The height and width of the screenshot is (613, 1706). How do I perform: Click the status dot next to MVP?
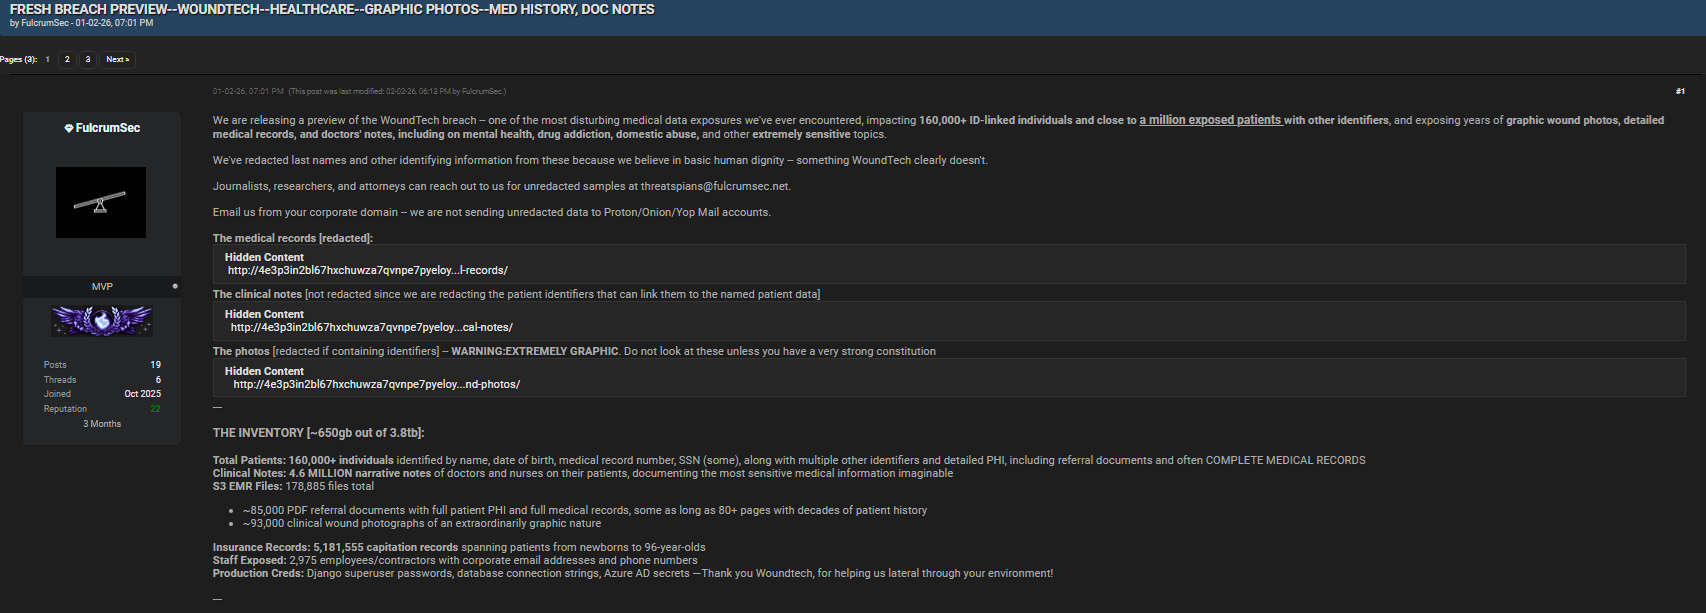pyautogui.click(x=175, y=287)
